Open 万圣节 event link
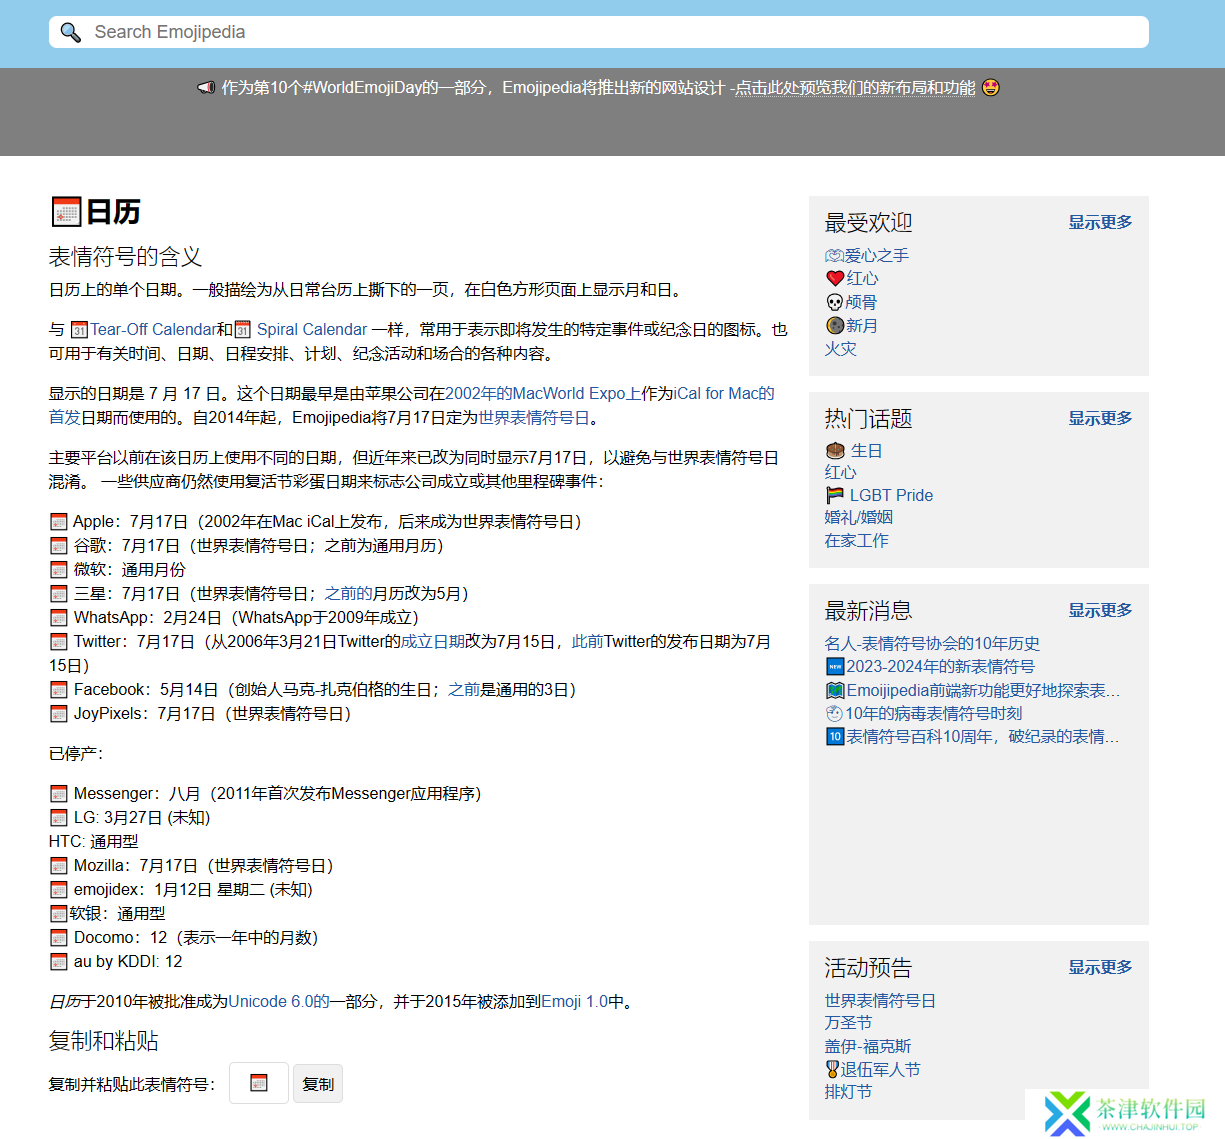The width and height of the screenshot is (1225, 1139). pos(849,1023)
